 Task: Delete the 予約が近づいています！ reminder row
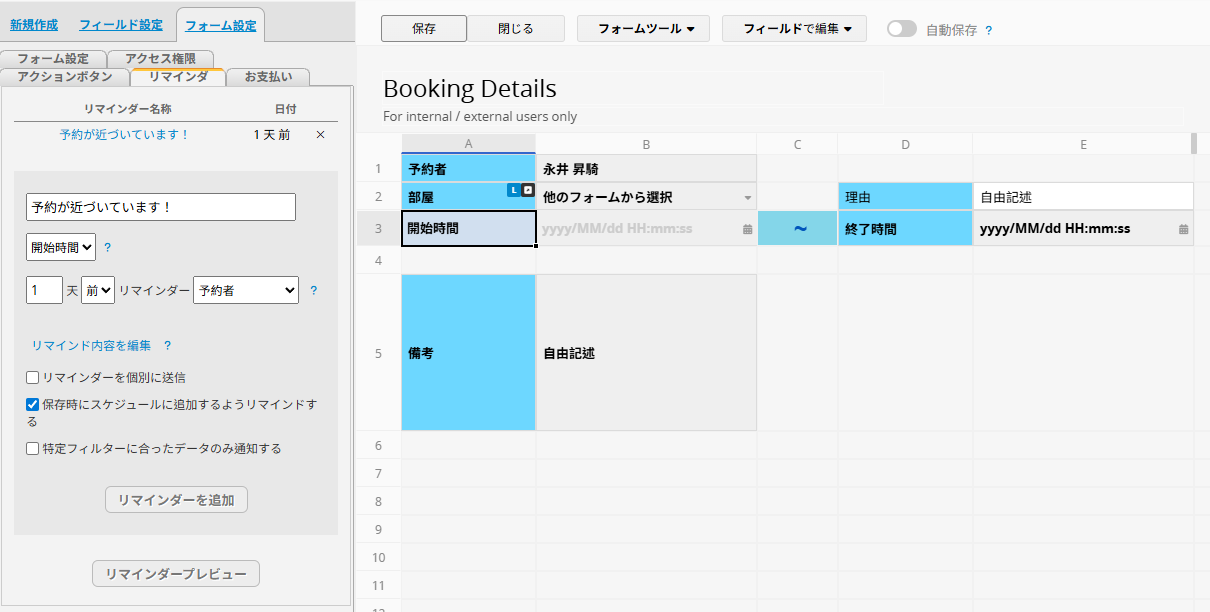coord(320,135)
